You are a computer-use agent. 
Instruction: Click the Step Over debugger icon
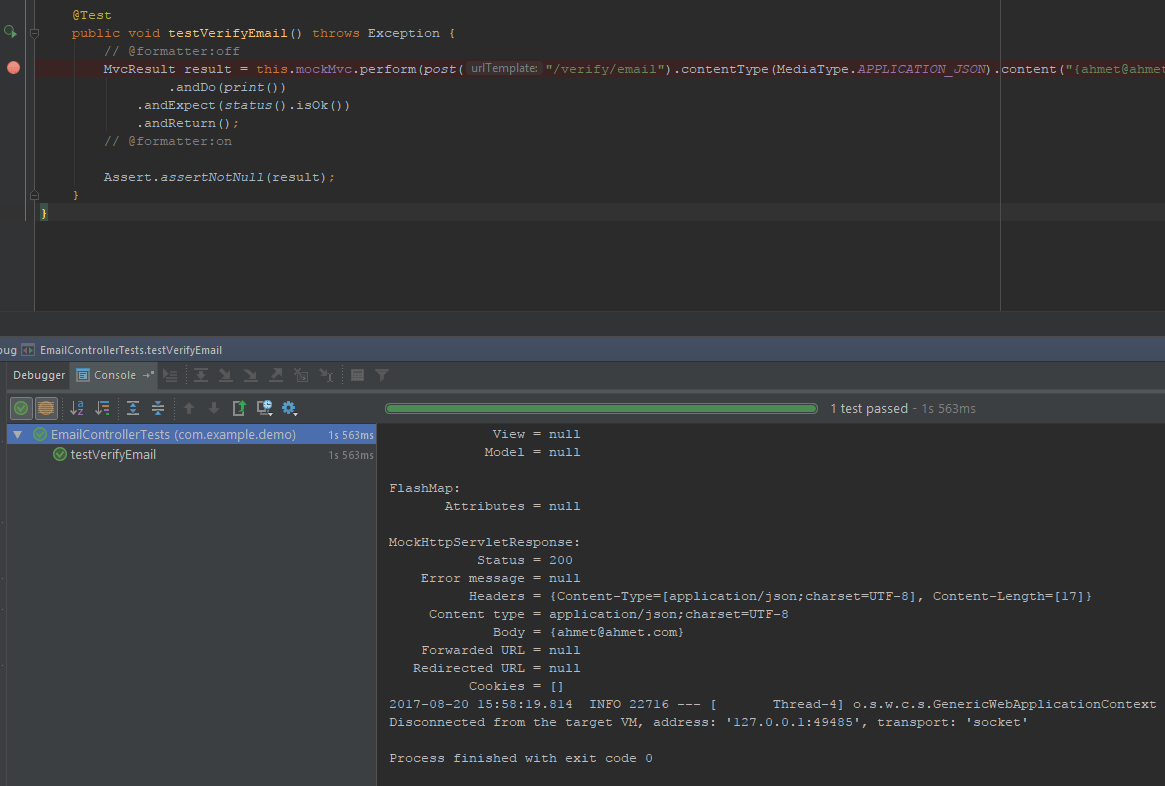coord(201,375)
